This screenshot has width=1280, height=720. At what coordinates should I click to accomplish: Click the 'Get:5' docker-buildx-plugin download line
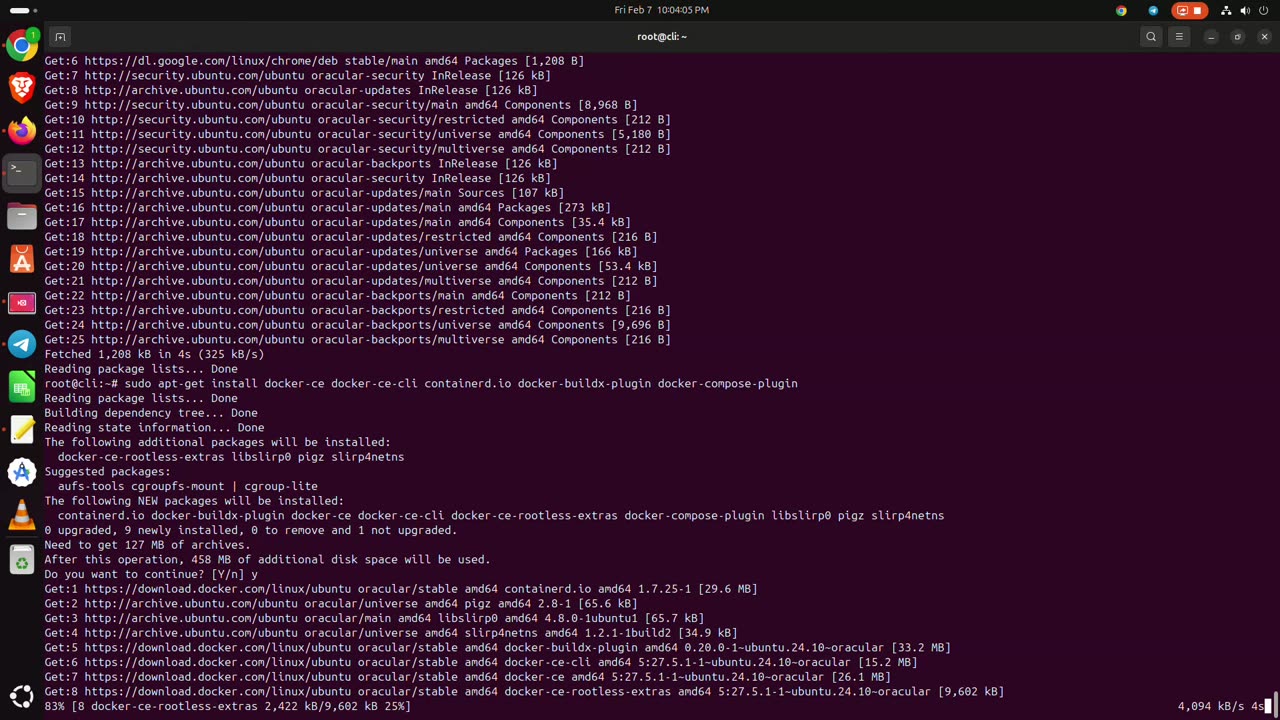coord(497,648)
